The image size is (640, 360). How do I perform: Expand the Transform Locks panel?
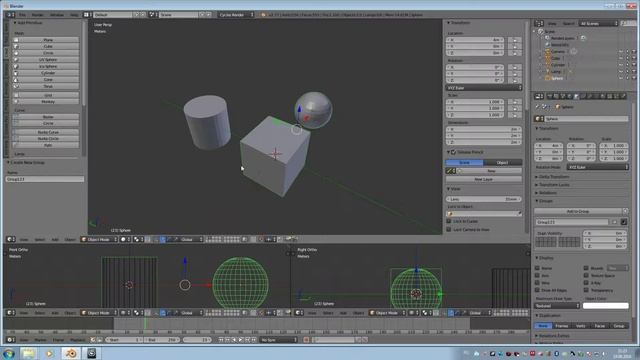click(x=554, y=185)
